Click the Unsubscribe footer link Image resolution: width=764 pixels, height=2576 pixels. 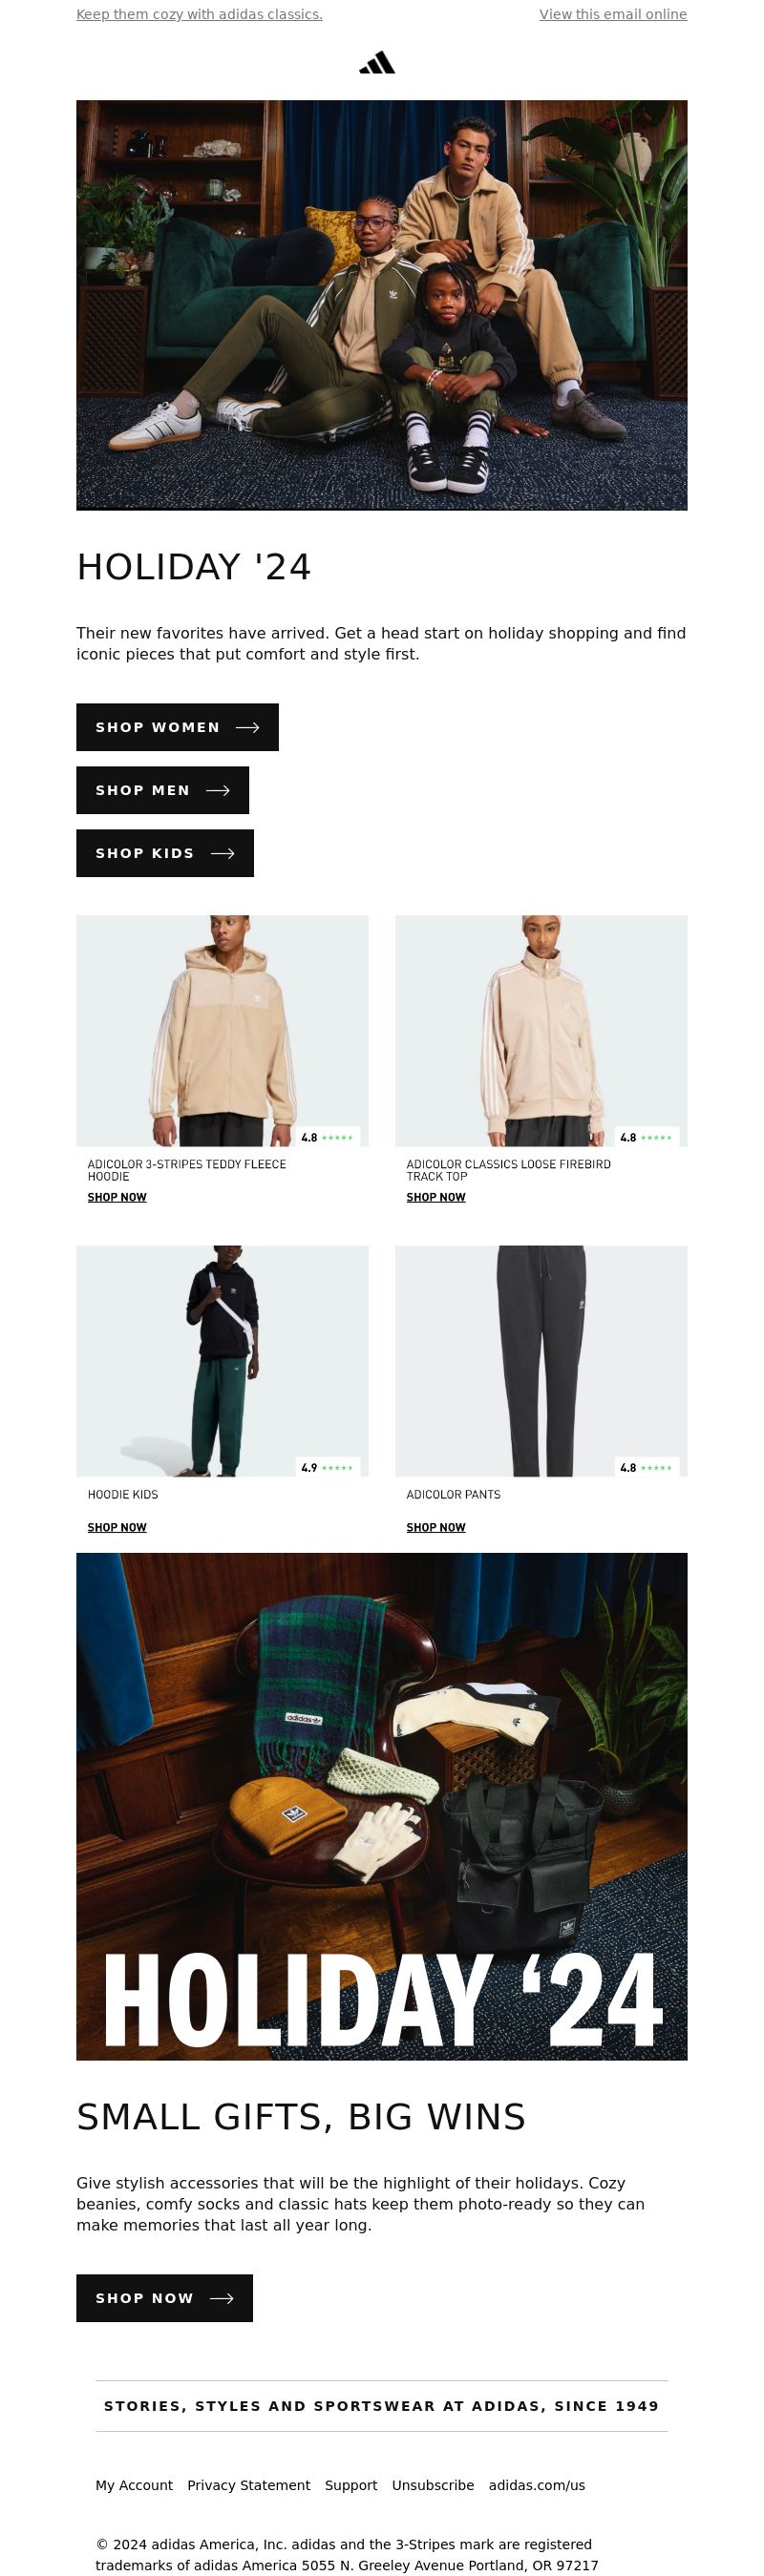coord(433,2485)
